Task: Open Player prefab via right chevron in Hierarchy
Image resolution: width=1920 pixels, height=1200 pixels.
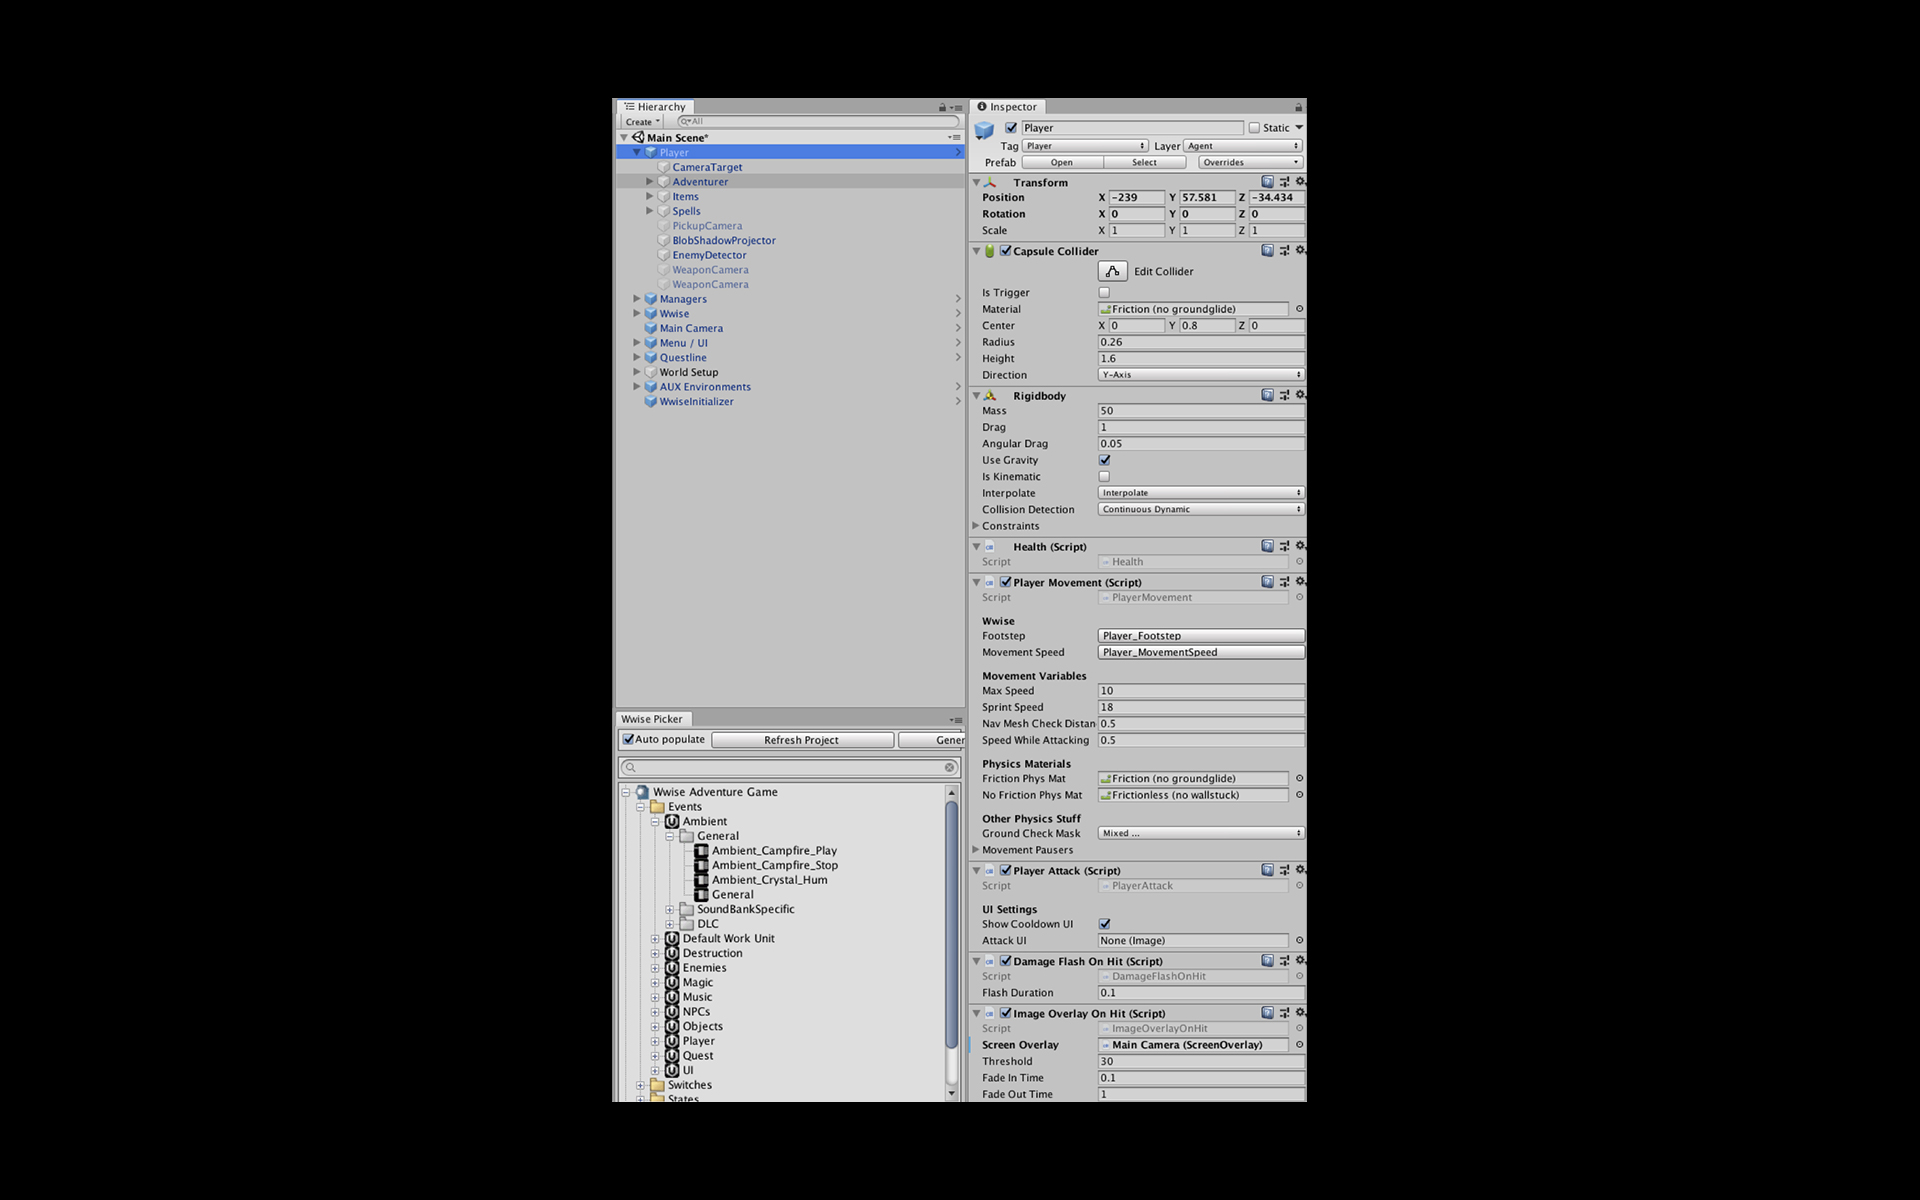Action: point(958,152)
